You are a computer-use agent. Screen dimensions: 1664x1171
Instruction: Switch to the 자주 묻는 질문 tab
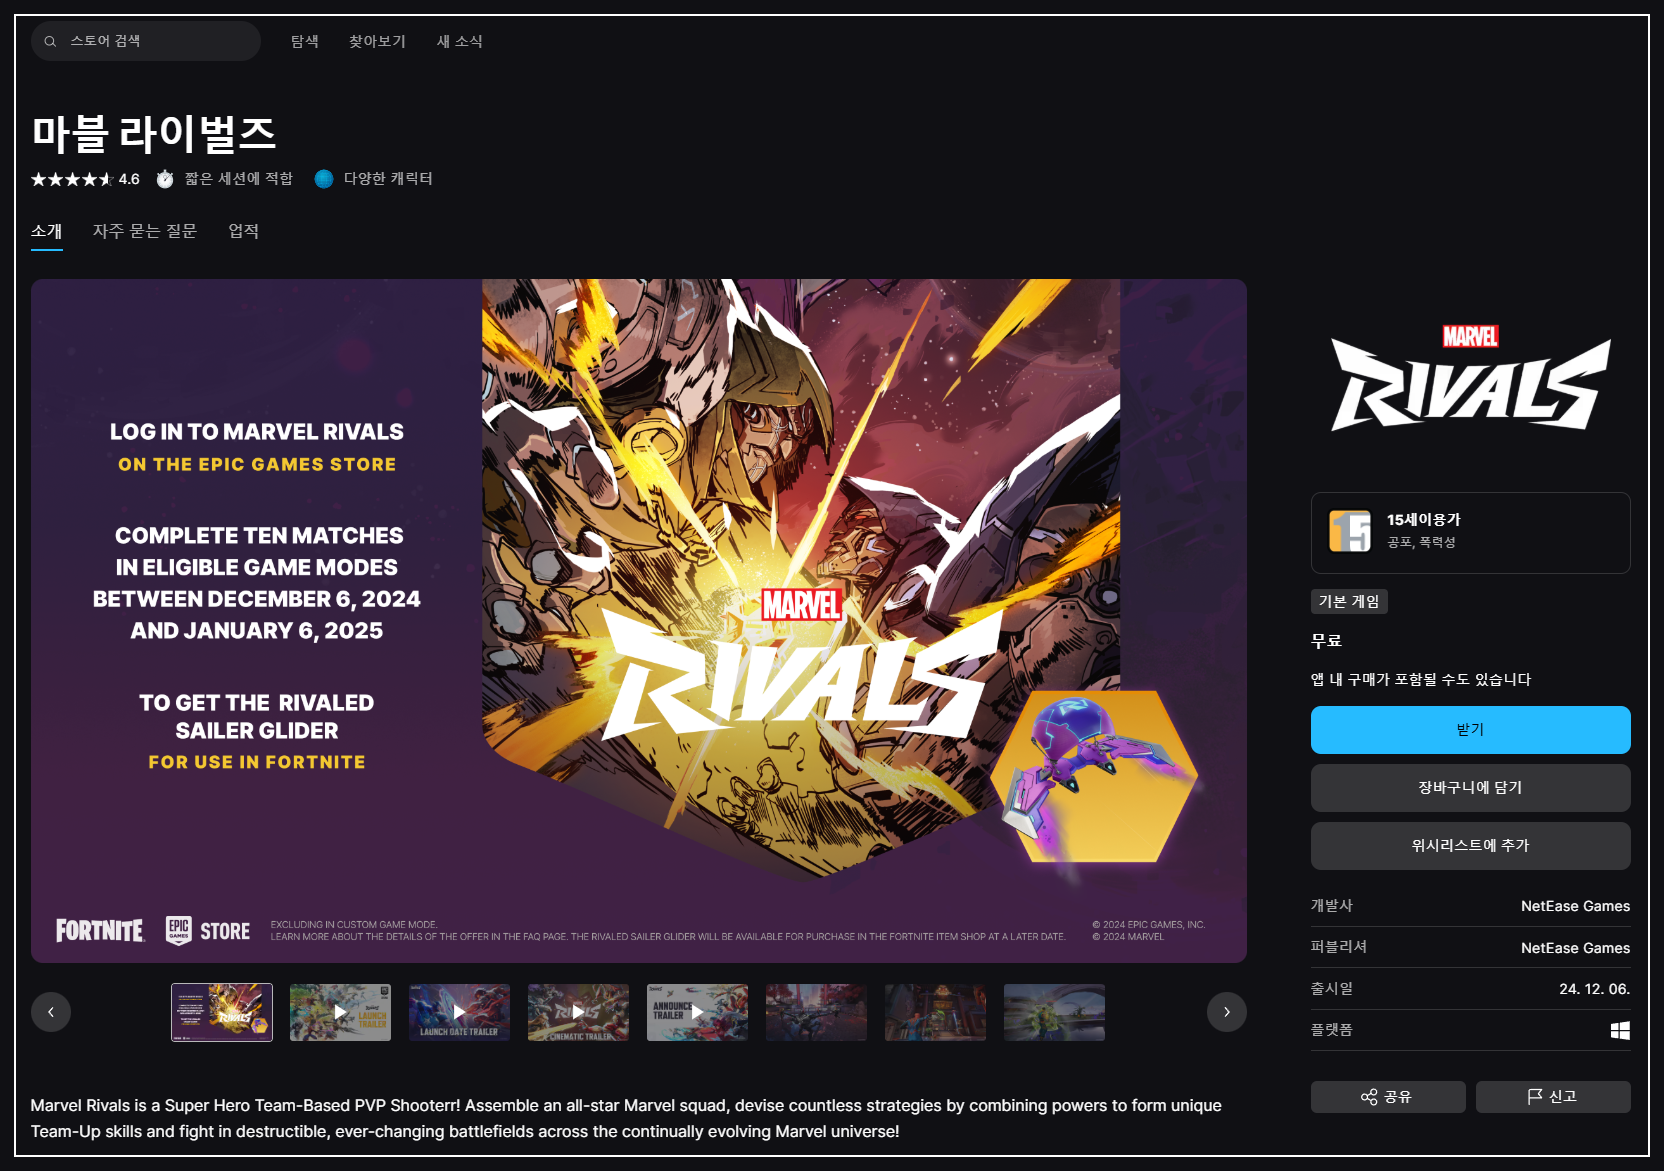point(145,231)
